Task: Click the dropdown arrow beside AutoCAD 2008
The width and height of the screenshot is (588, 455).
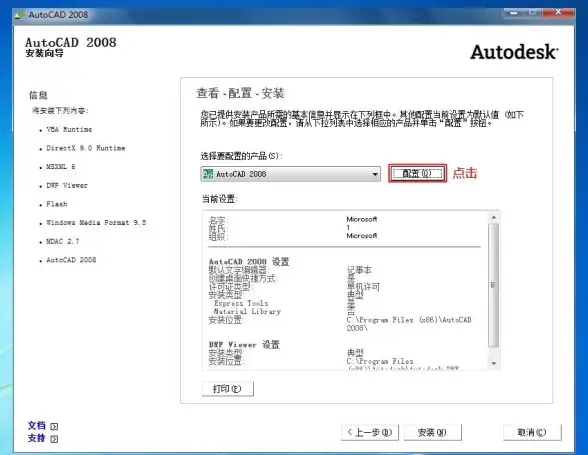Action: (x=375, y=174)
